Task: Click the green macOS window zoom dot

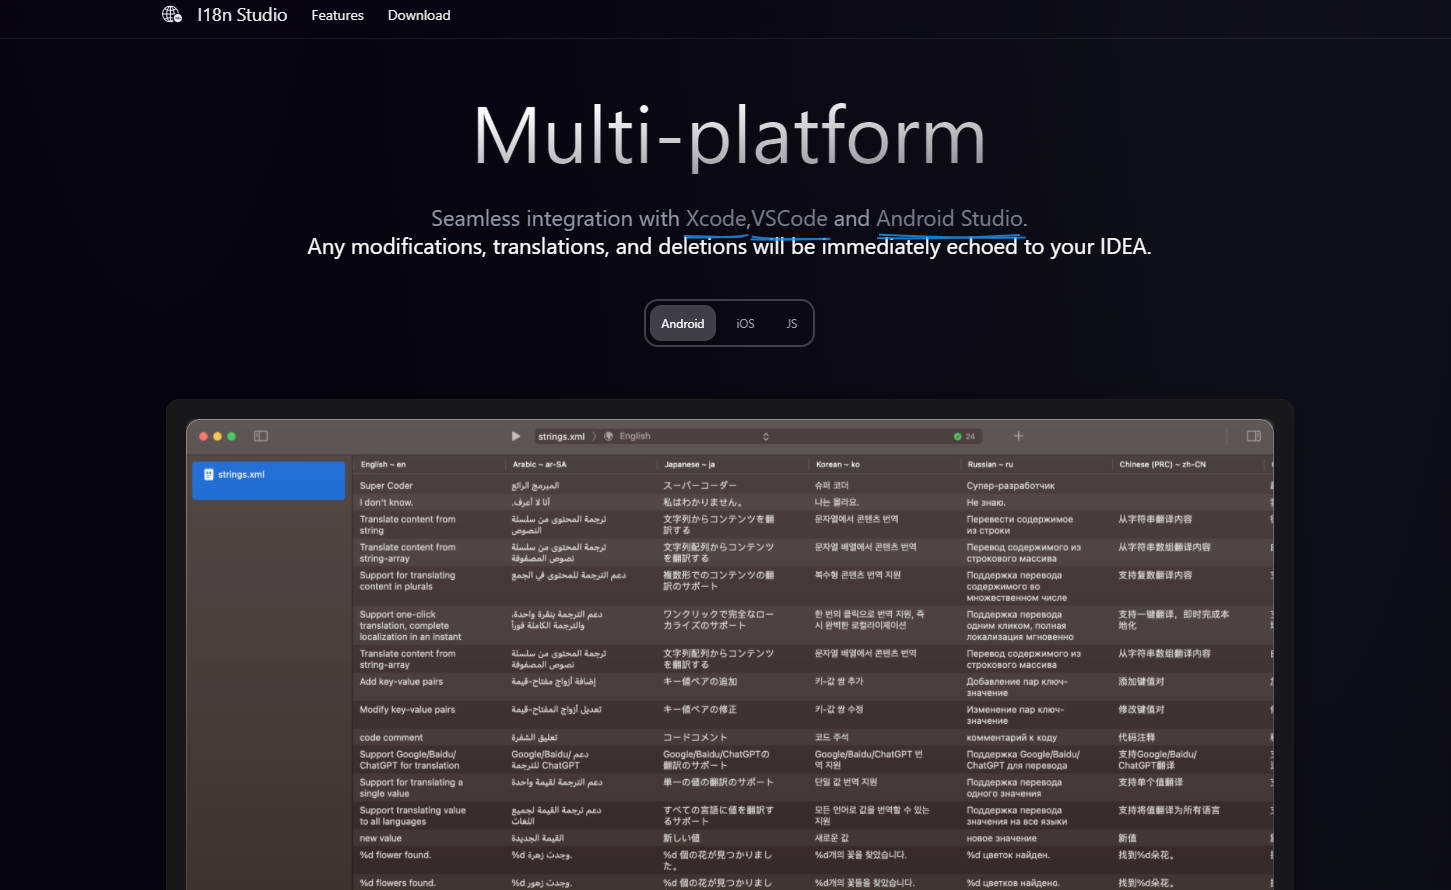Action: point(232,437)
